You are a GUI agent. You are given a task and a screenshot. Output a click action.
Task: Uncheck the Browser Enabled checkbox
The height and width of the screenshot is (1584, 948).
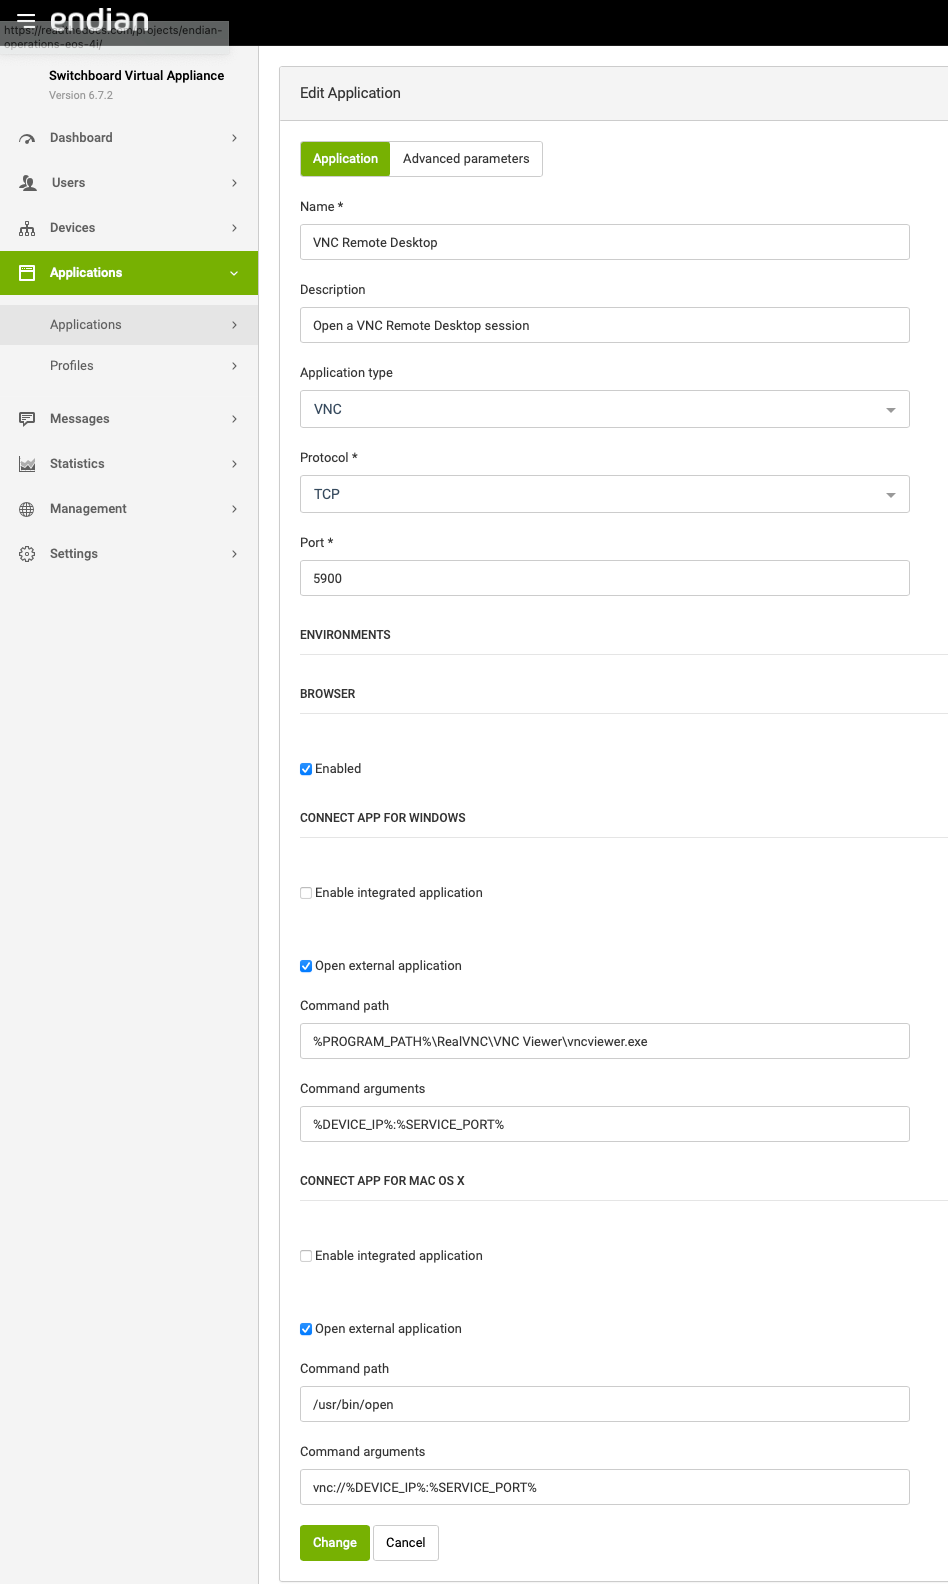tap(306, 769)
